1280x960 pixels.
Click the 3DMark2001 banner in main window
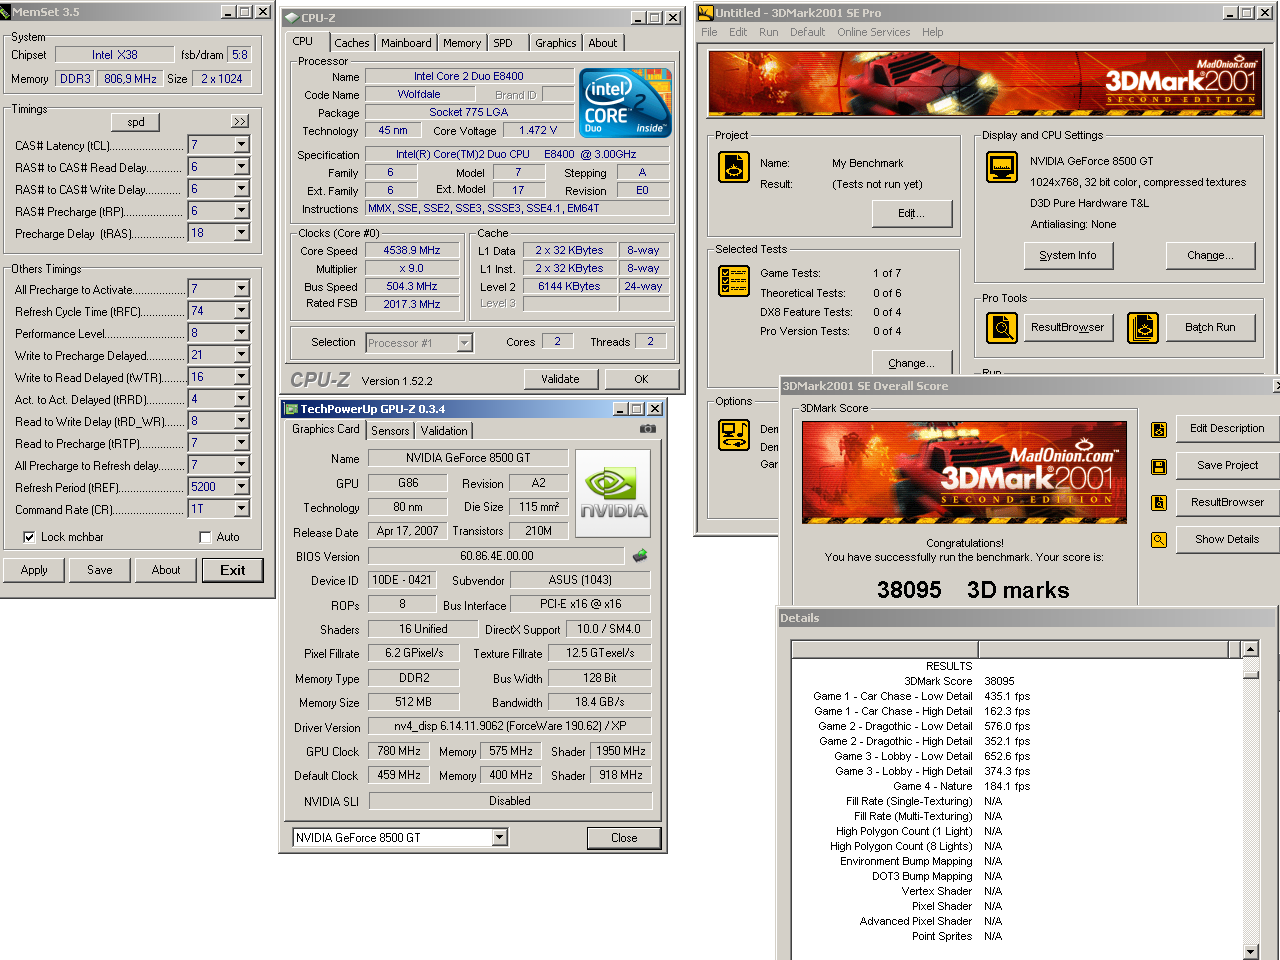coord(986,84)
